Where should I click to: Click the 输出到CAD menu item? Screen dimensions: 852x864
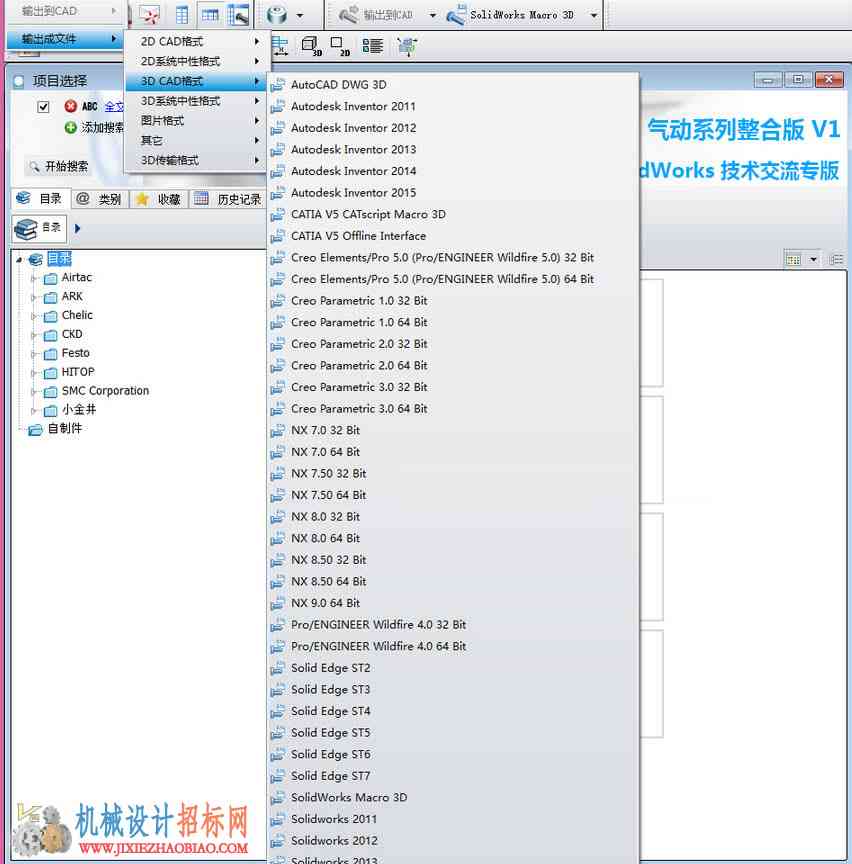tap(64, 11)
